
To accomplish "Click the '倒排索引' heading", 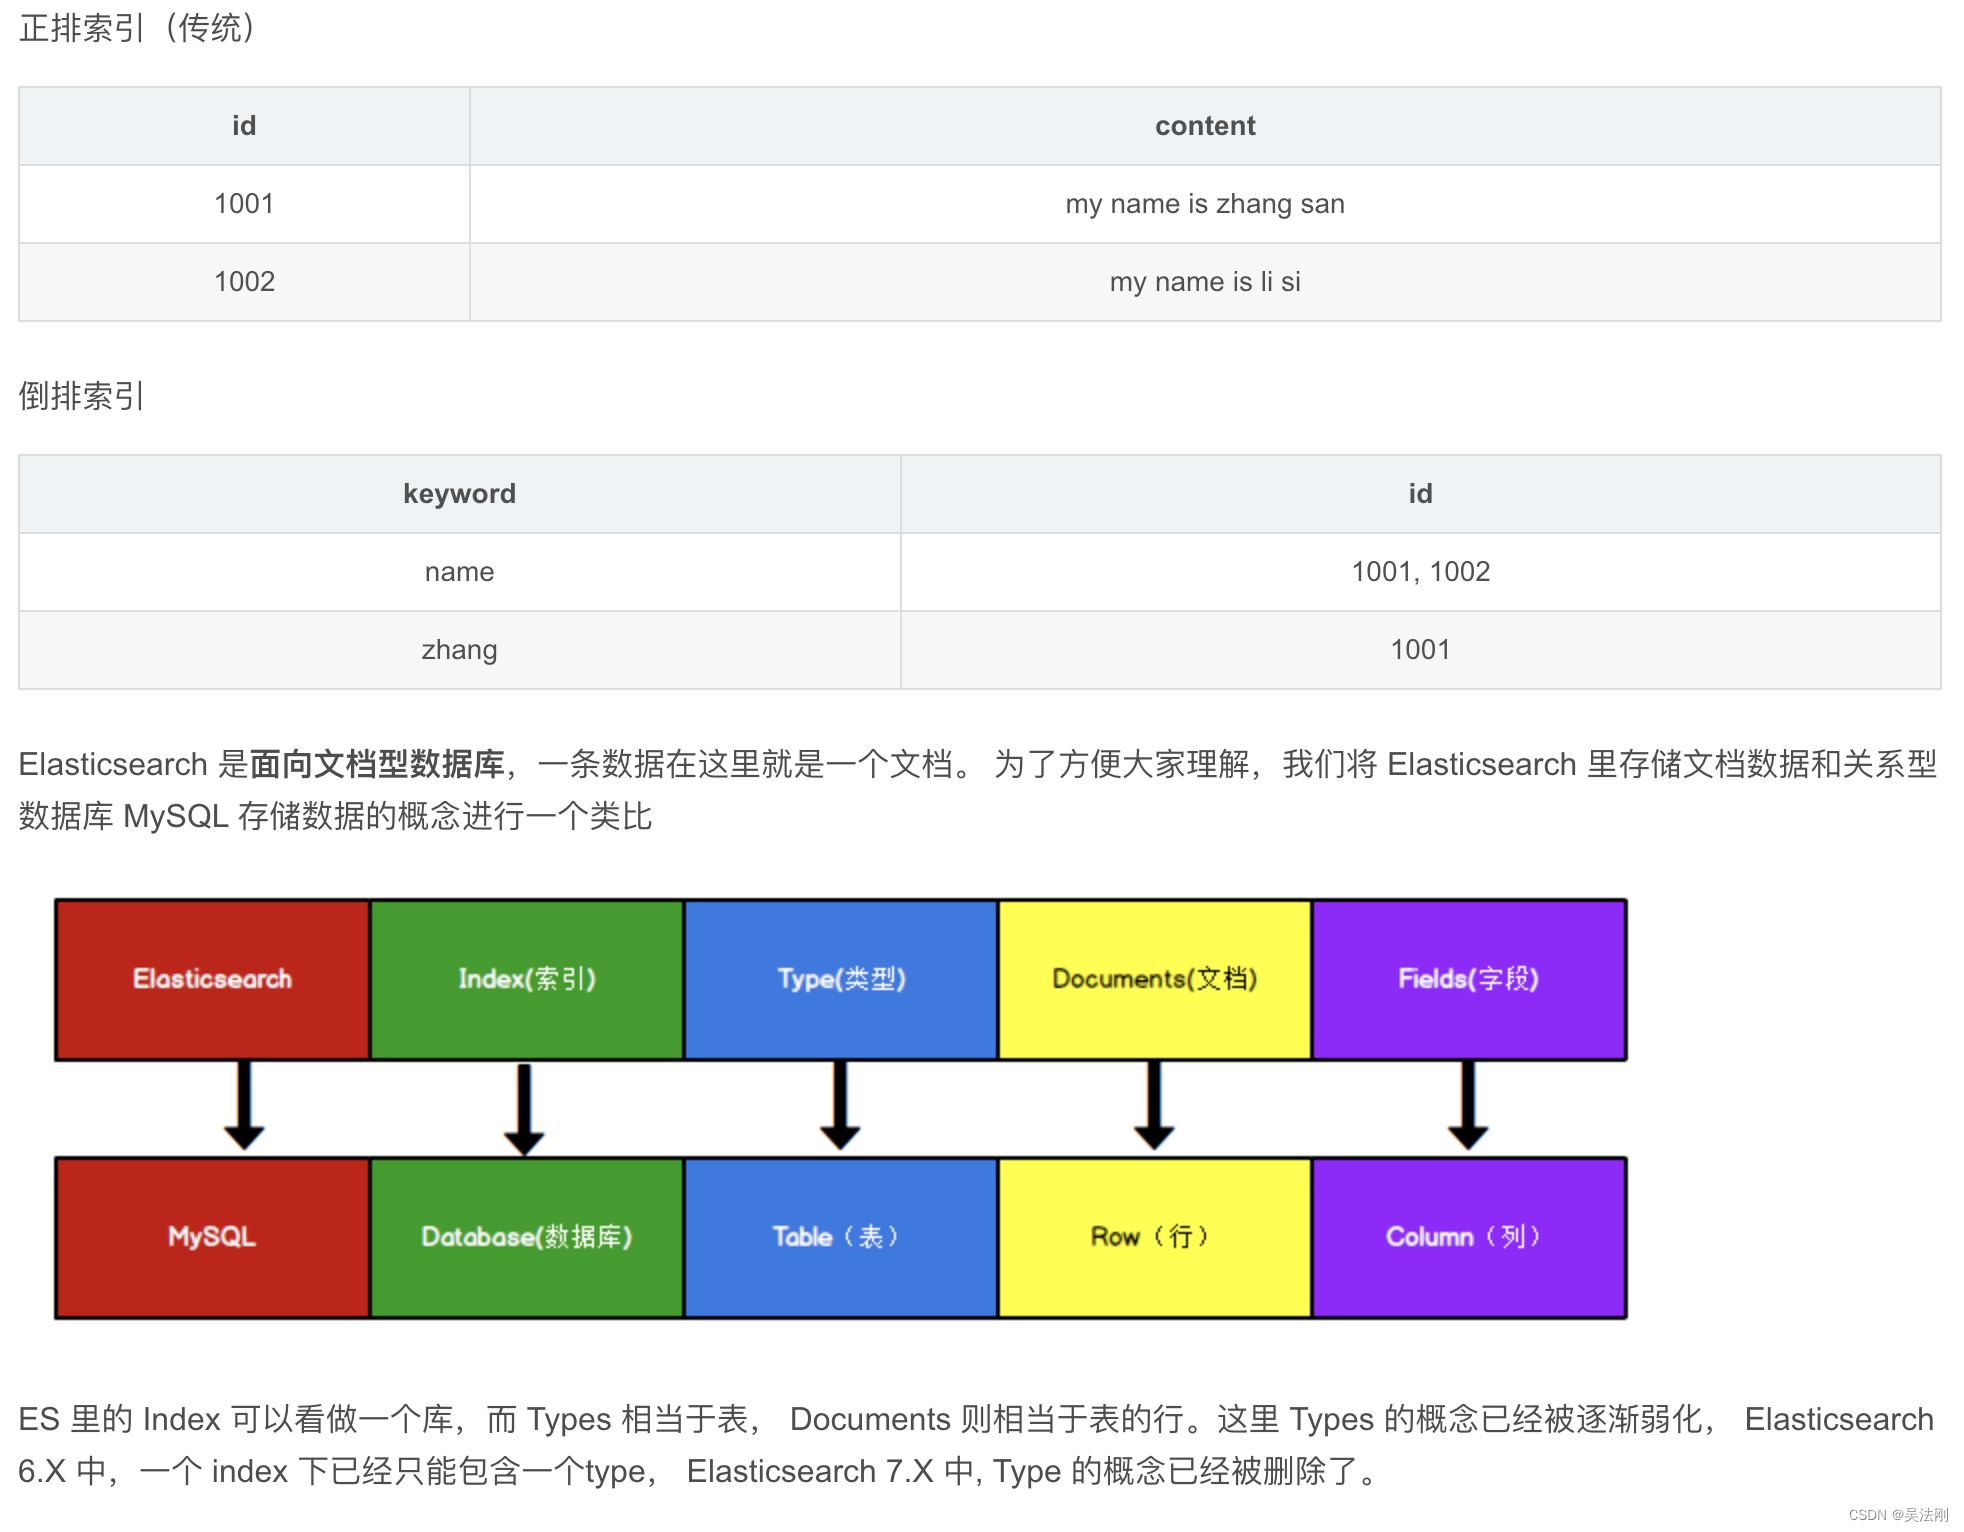I will 82,396.
